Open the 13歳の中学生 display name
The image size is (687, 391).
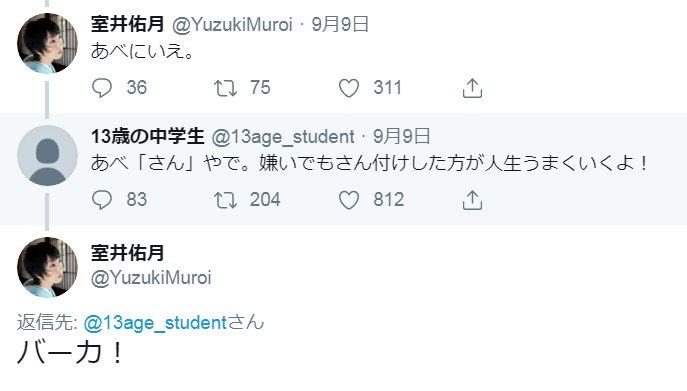coord(148,136)
